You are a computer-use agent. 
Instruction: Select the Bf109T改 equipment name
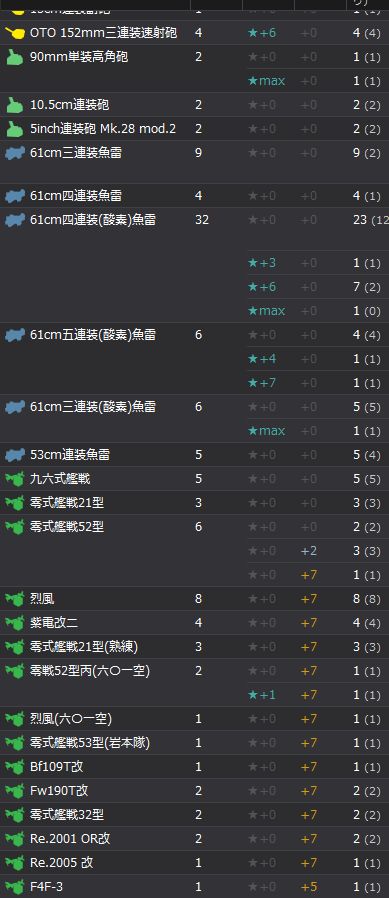pos(57,766)
